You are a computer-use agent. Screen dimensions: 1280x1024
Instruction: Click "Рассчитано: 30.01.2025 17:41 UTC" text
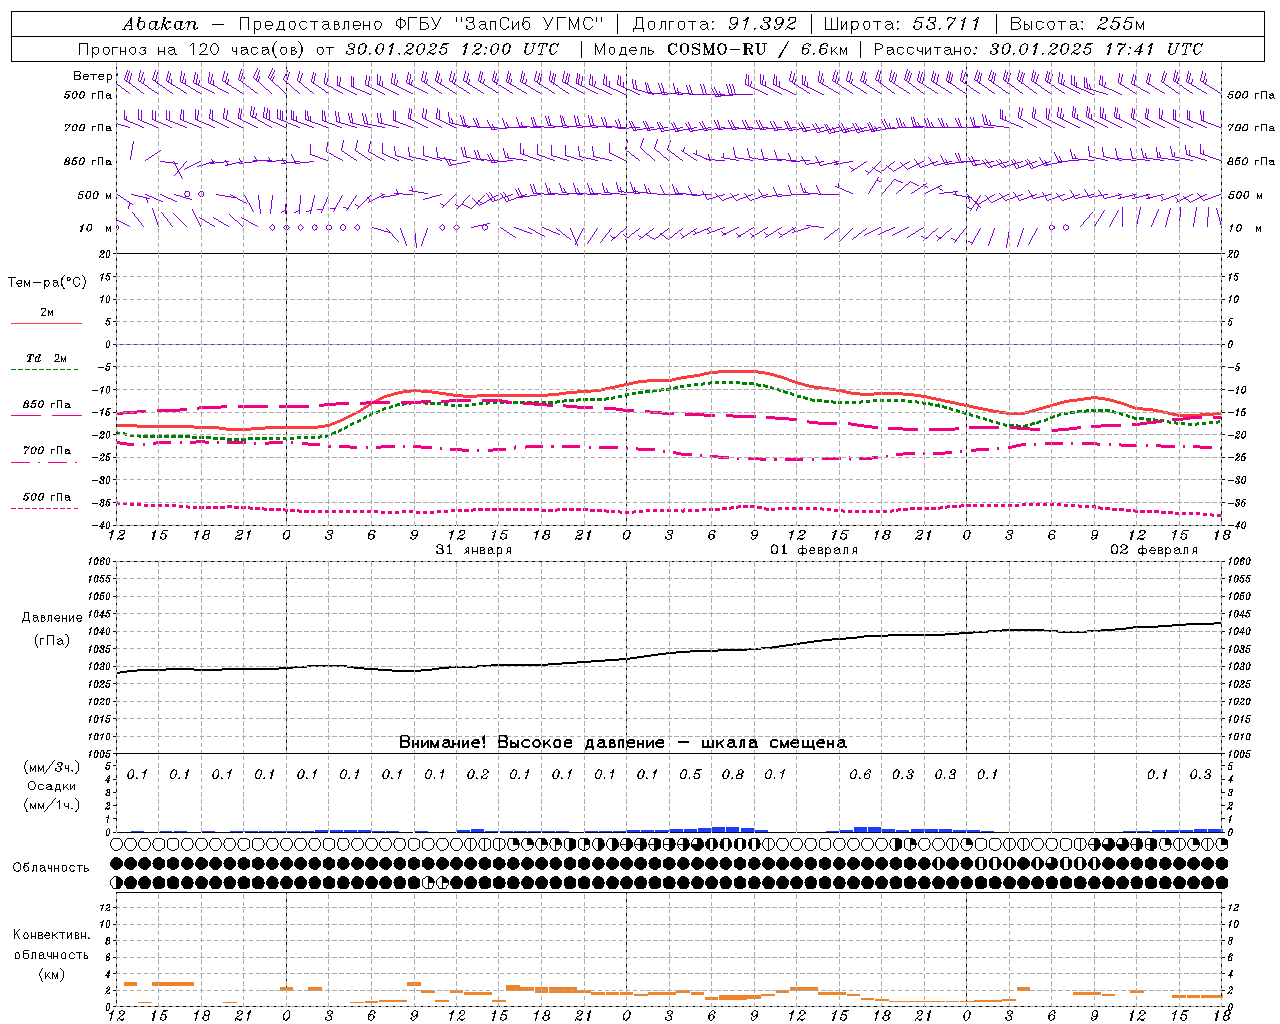coord(1038,49)
